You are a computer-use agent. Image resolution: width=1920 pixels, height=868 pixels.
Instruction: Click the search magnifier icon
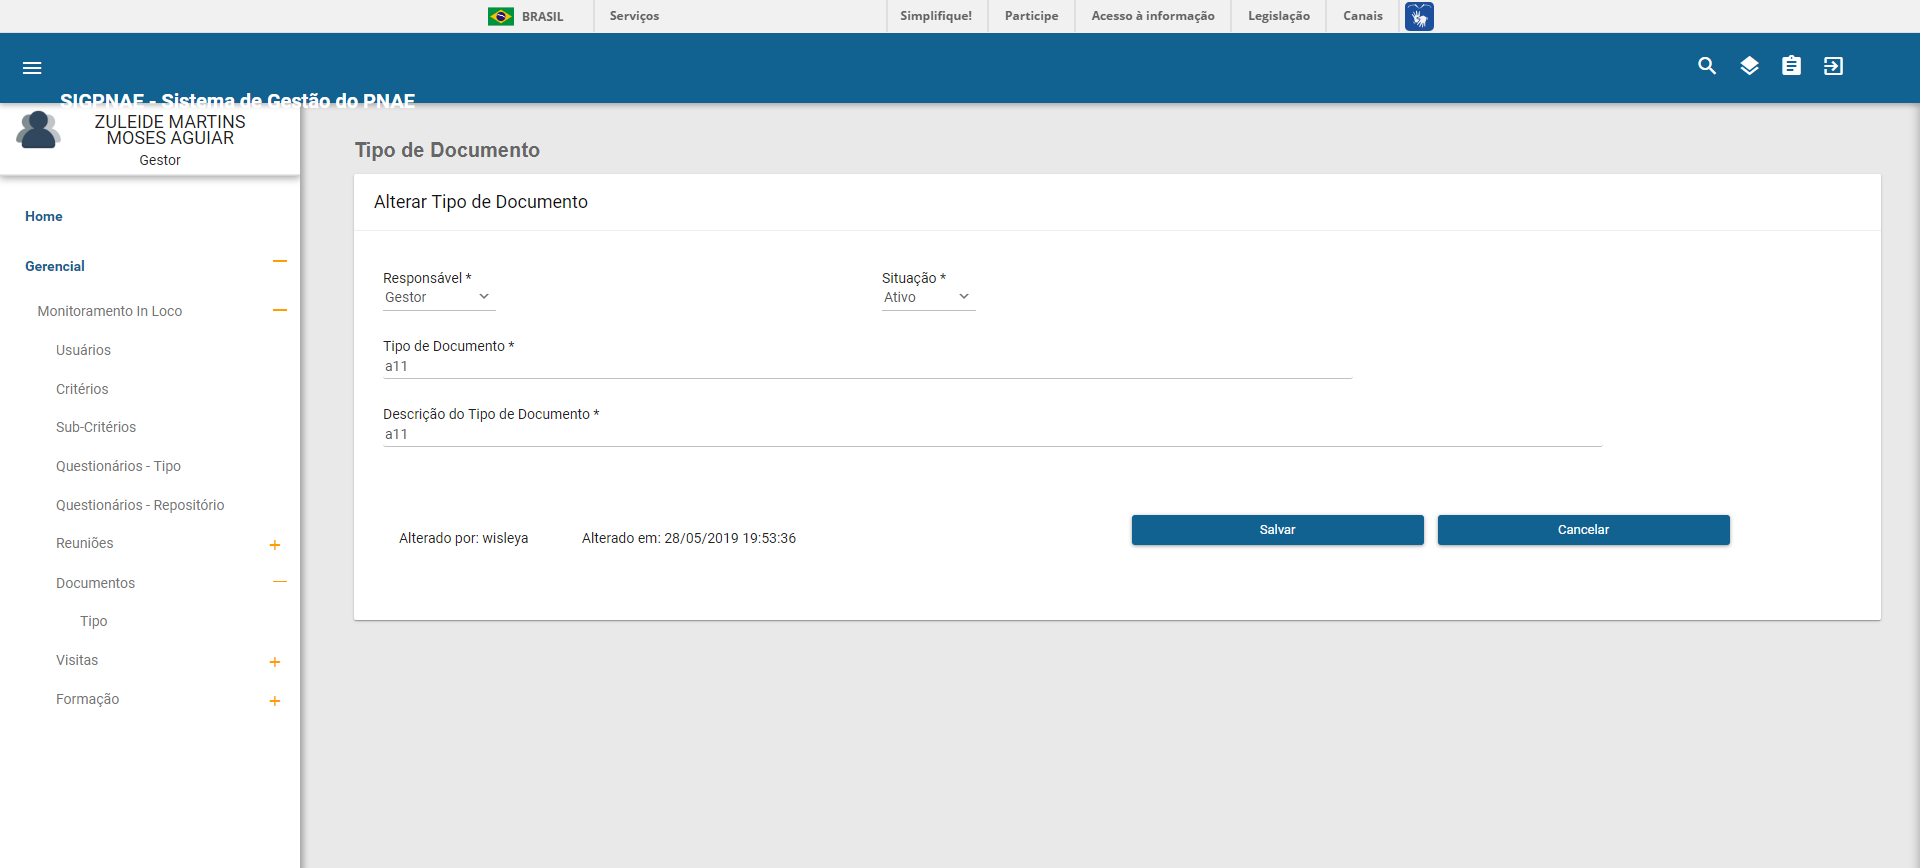[x=1707, y=66]
